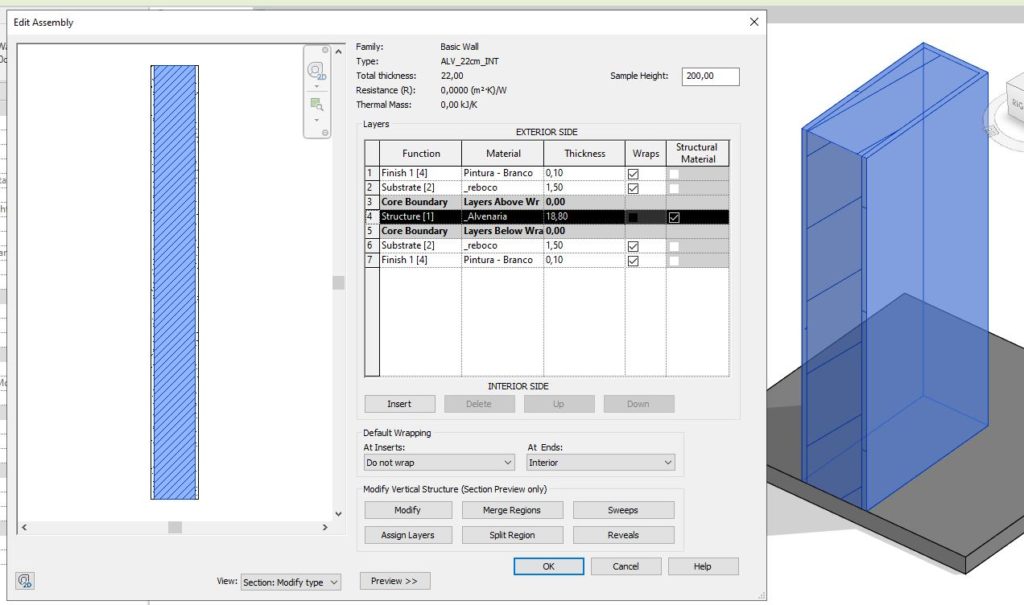The image size is (1024, 605).
Task: Close the Edit Assembly dialog
Action: [x=754, y=22]
